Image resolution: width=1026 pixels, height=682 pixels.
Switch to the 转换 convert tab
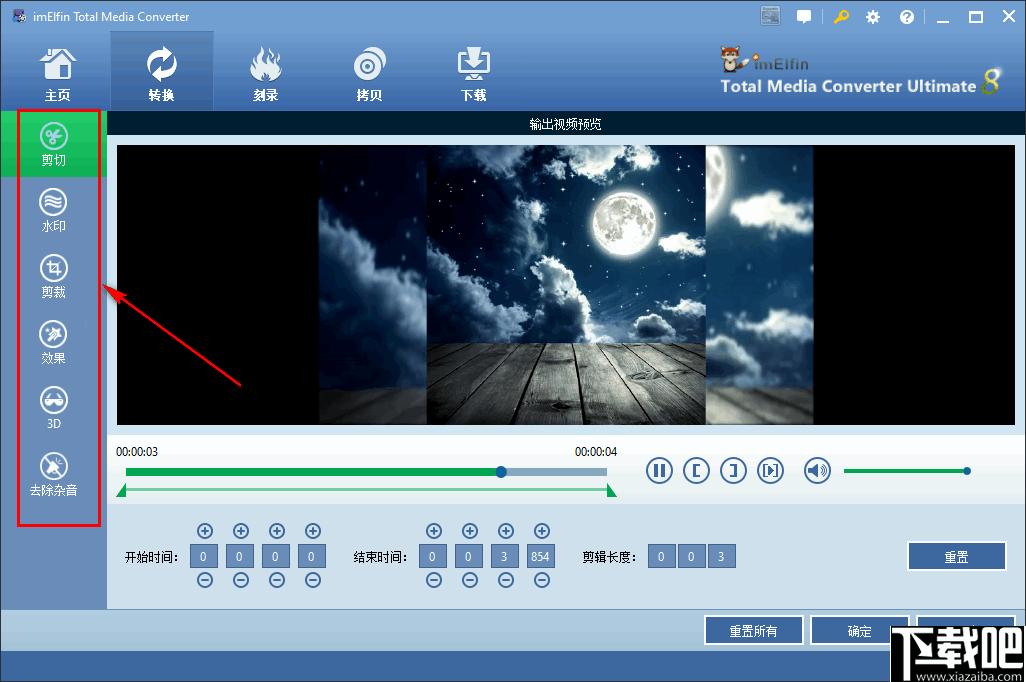162,71
